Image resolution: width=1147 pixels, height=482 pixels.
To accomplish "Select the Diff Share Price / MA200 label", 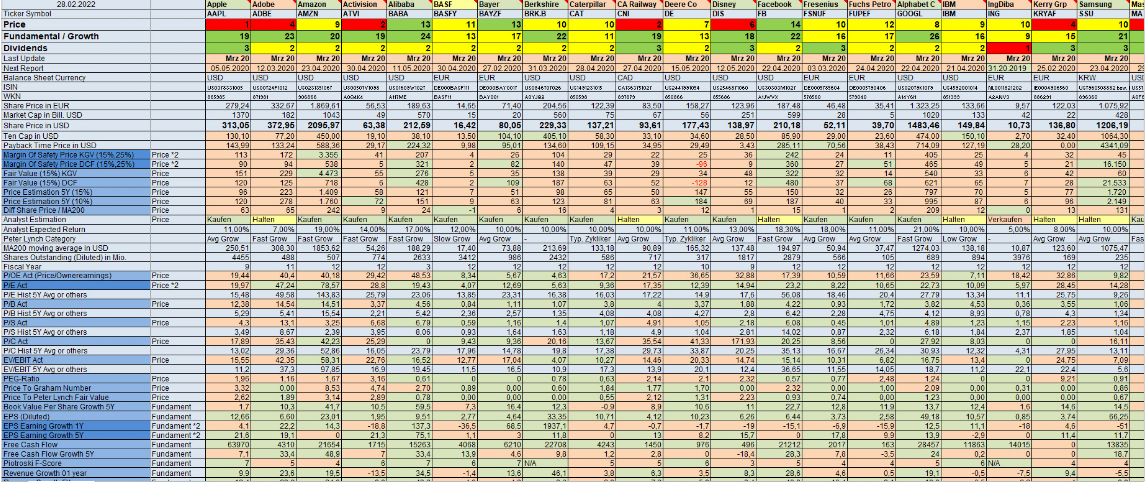I will point(75,211).
